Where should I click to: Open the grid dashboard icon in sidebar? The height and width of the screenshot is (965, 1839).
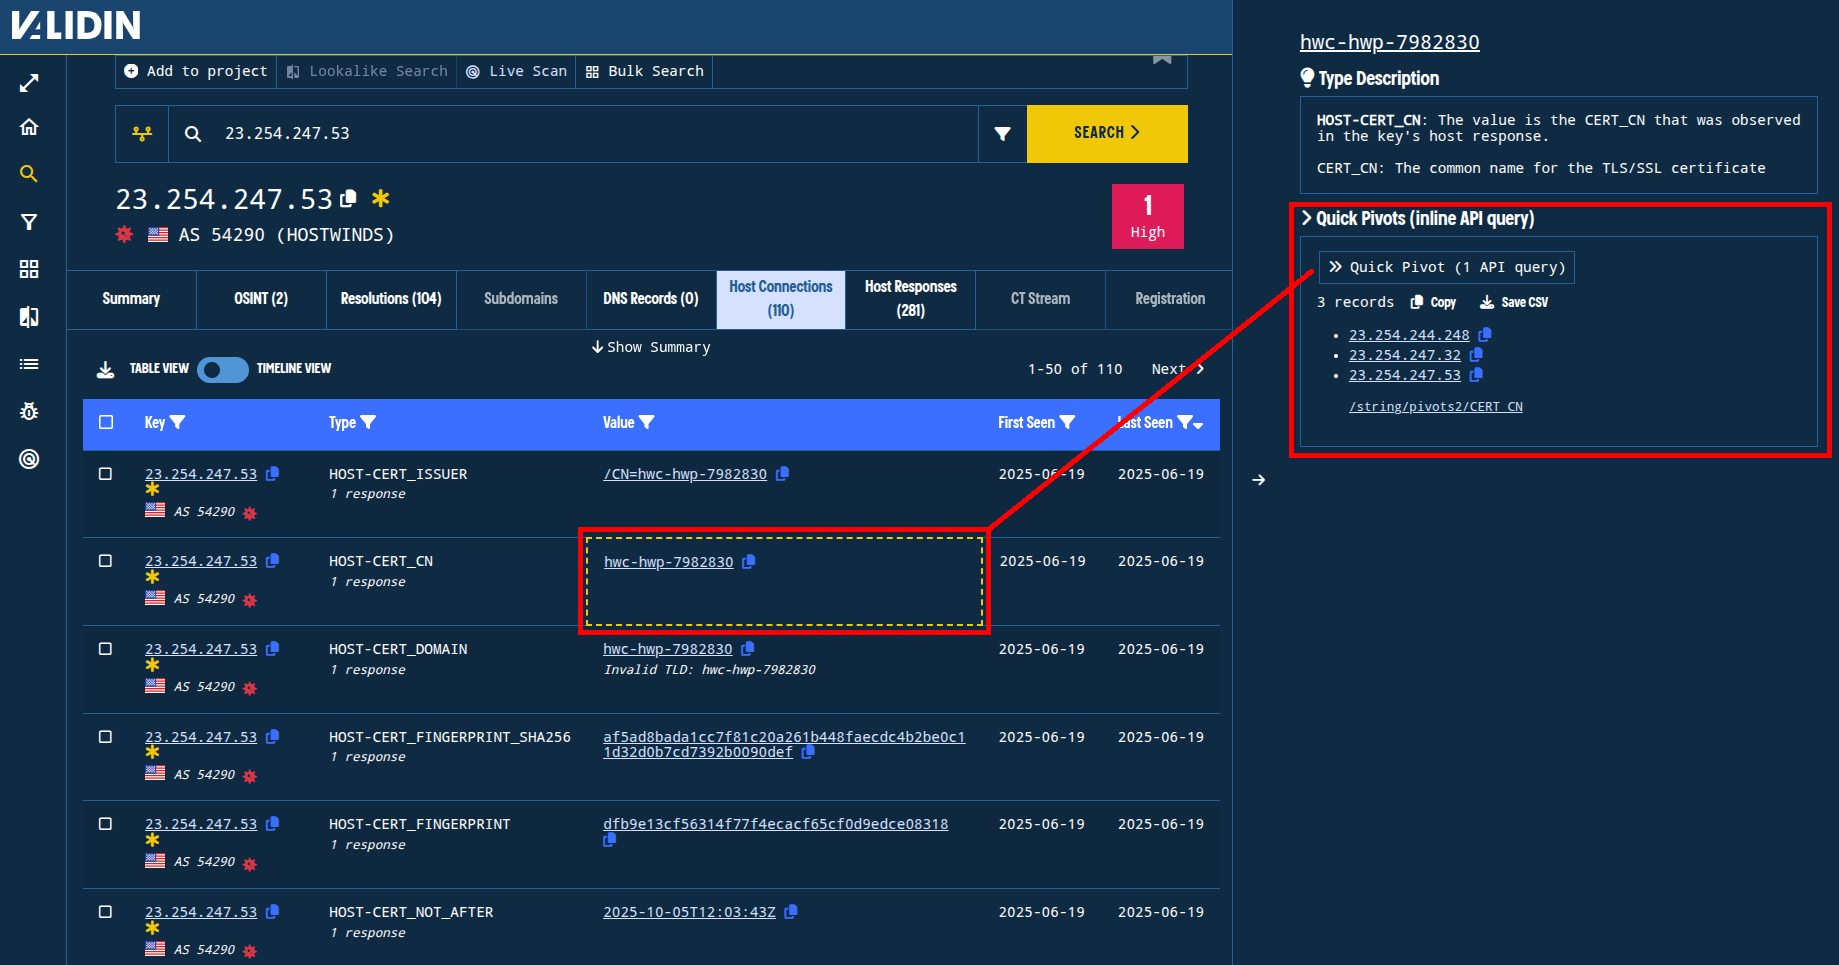click(x=29, y=269)
